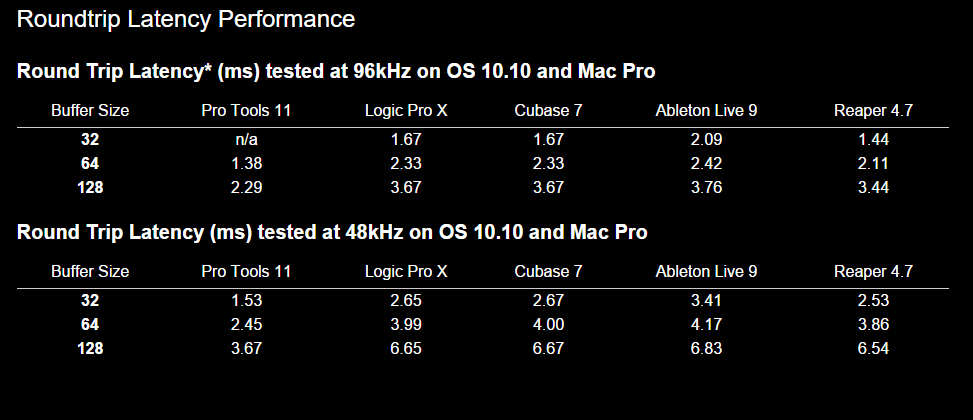This screenshot has height=420, width=973.
Task: Click the Ableton Live 9 value 2.09
Action: click(706, 140)
